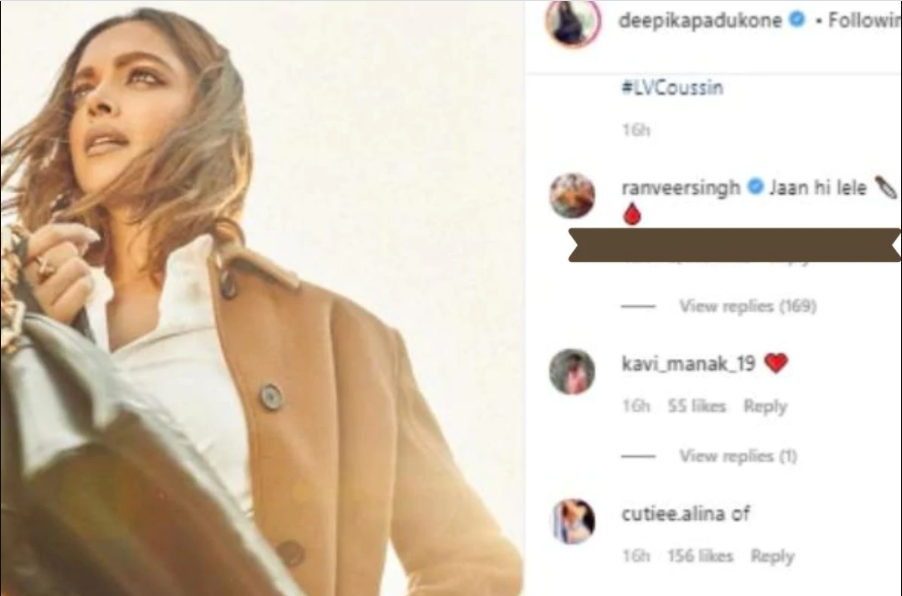
Task: View the 156 likes list
Action: coord(700,556)
